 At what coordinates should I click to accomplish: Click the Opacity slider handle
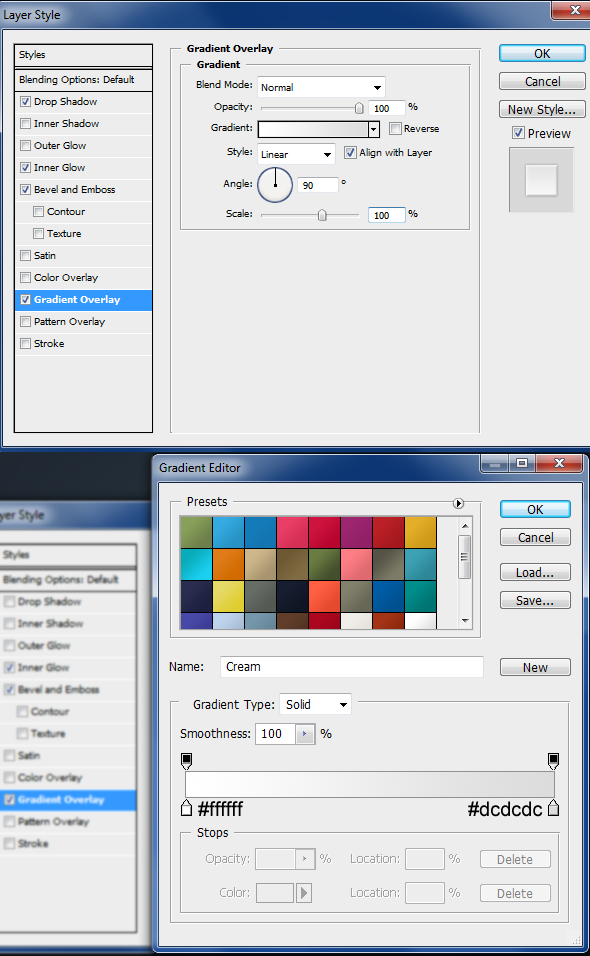[359, 109]
